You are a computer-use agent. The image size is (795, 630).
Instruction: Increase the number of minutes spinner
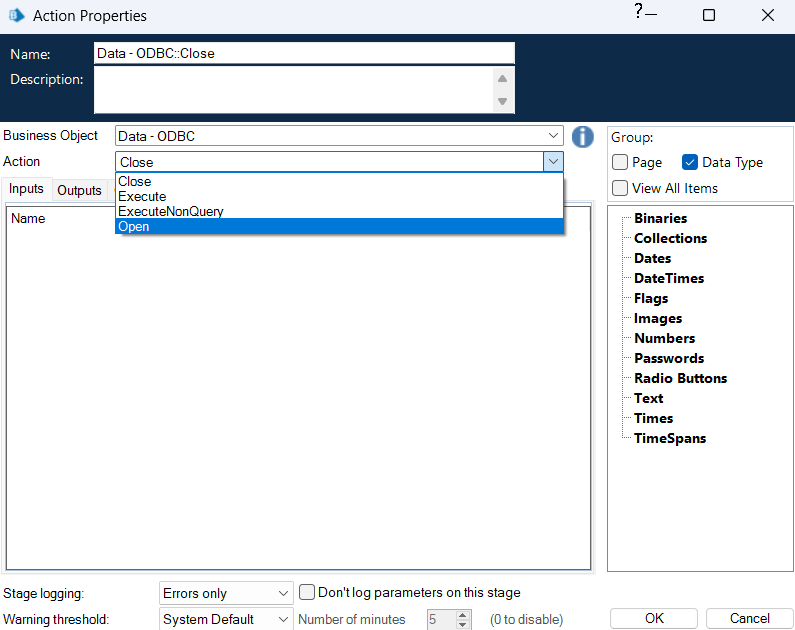(x=462, y=615)
